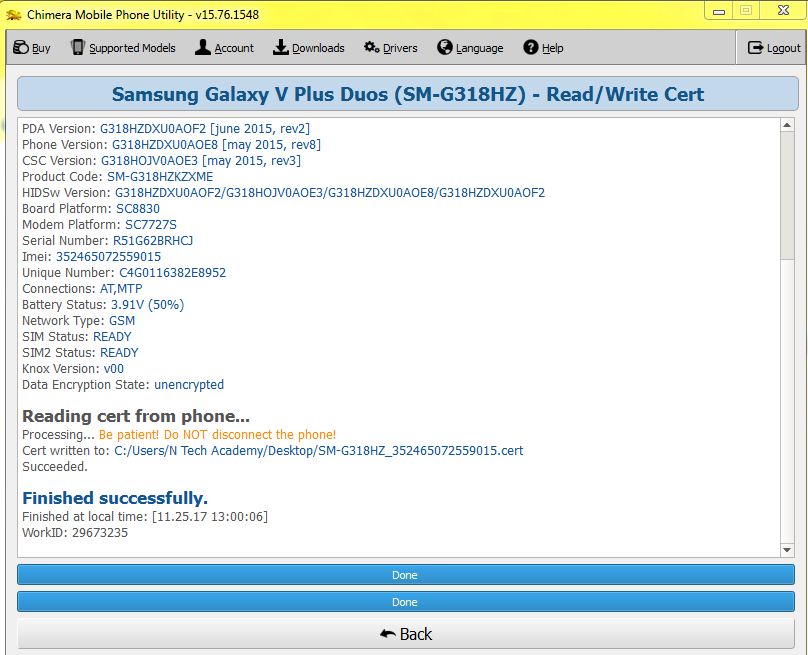Image resolution: width=808 pixels, height=655 pixels.
Task: Click the Finished successfully heading
Action: [x=115, y=498]
